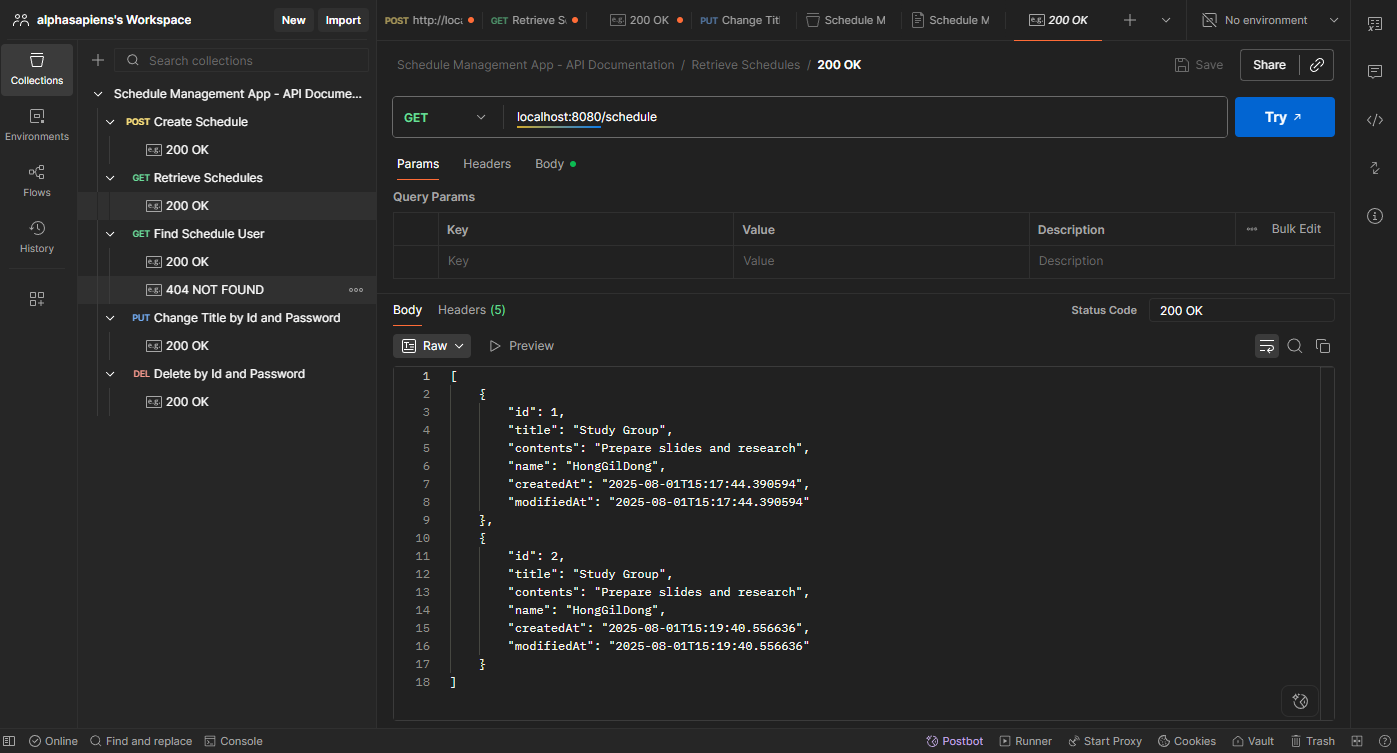Switch to the Headers tab of the request

coord(487,163)
